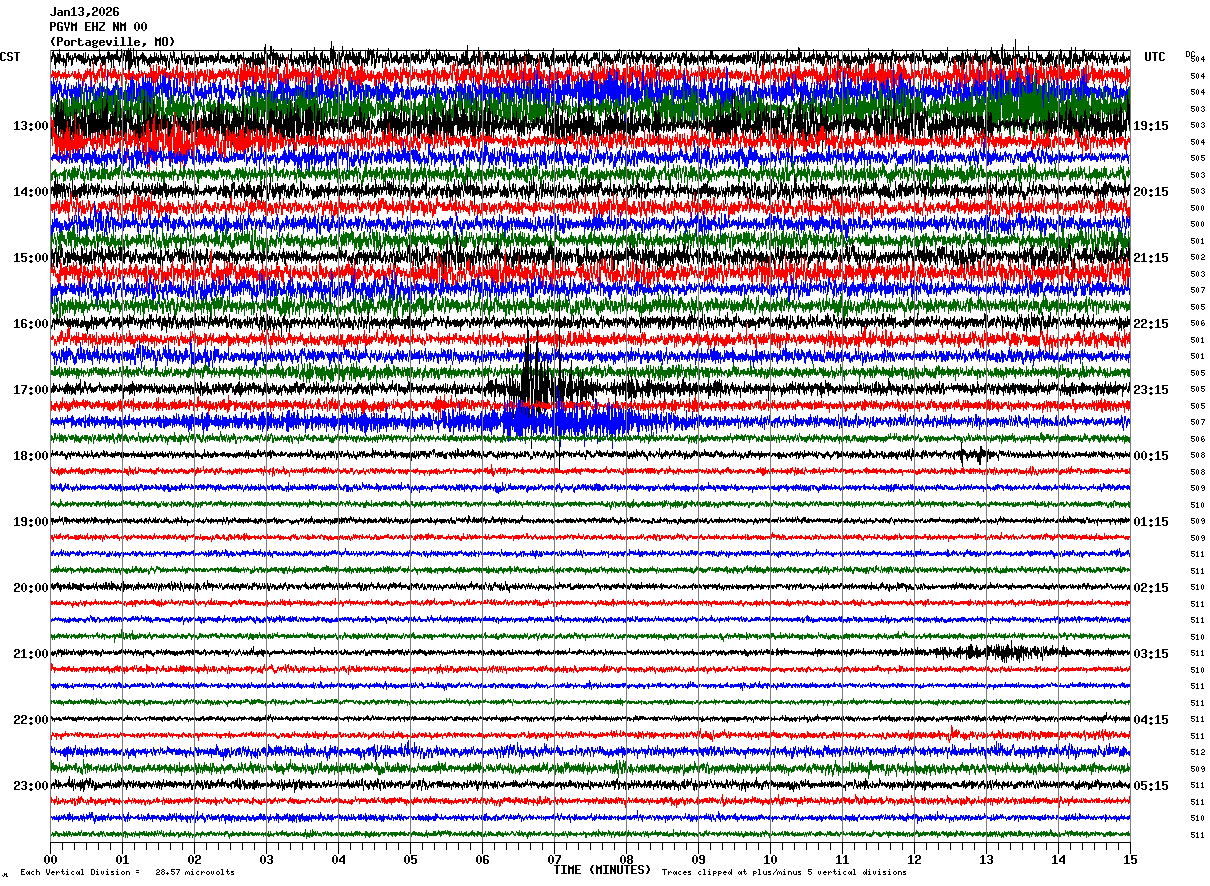Click the '01:15' UTC time label
1210x886 pixels.
tap(1150, 522)
